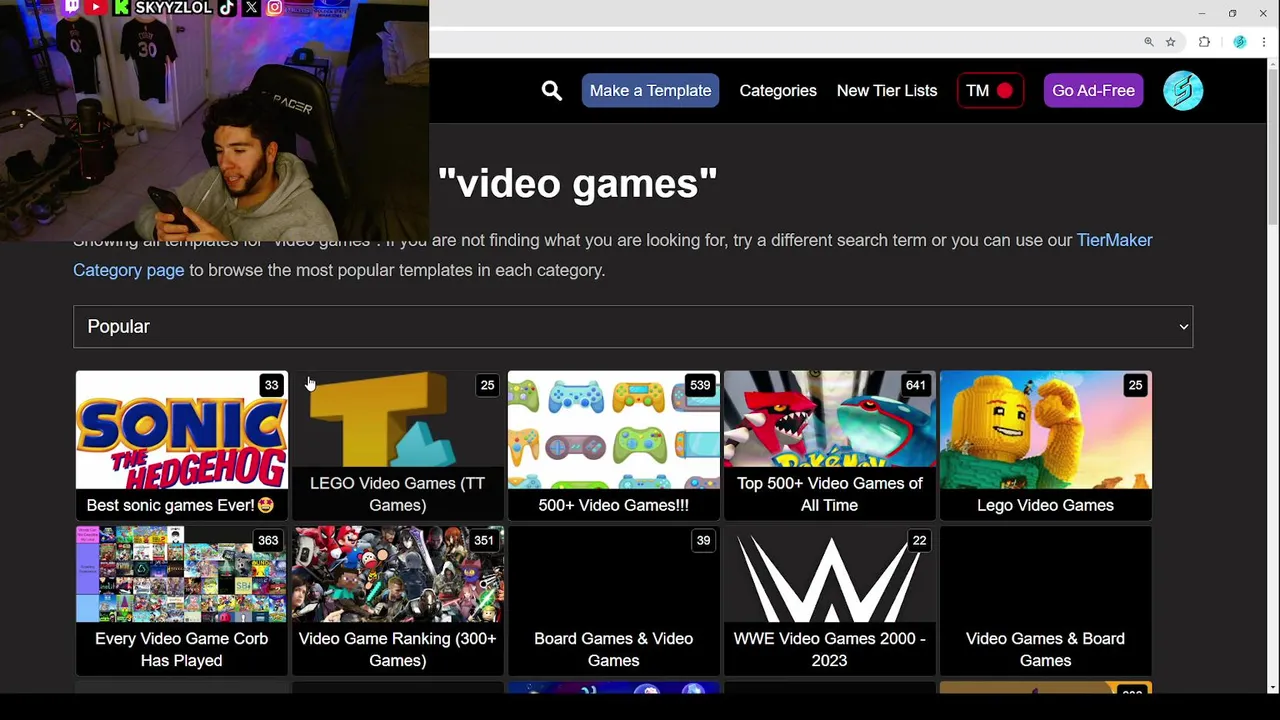The height and width of the screenshot is (720, 1280).
Task: Click the 641 count badge on Pokémon card
Action: (916, 385)
